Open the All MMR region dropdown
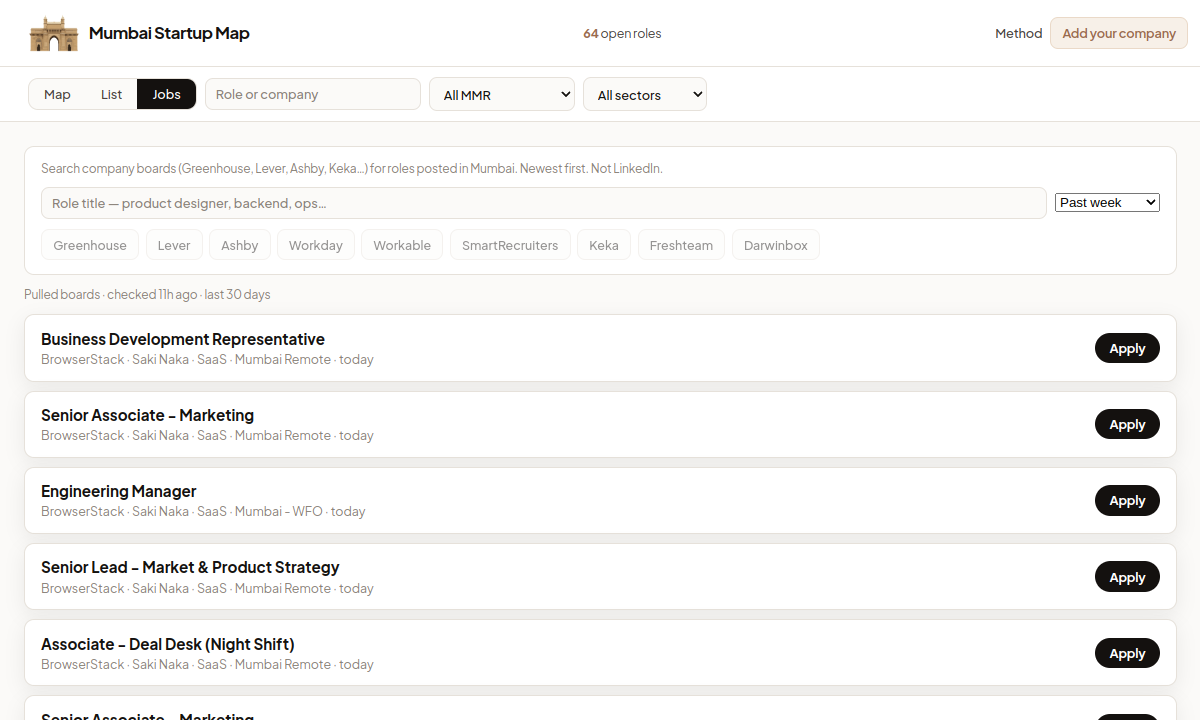 click(502, 94)
